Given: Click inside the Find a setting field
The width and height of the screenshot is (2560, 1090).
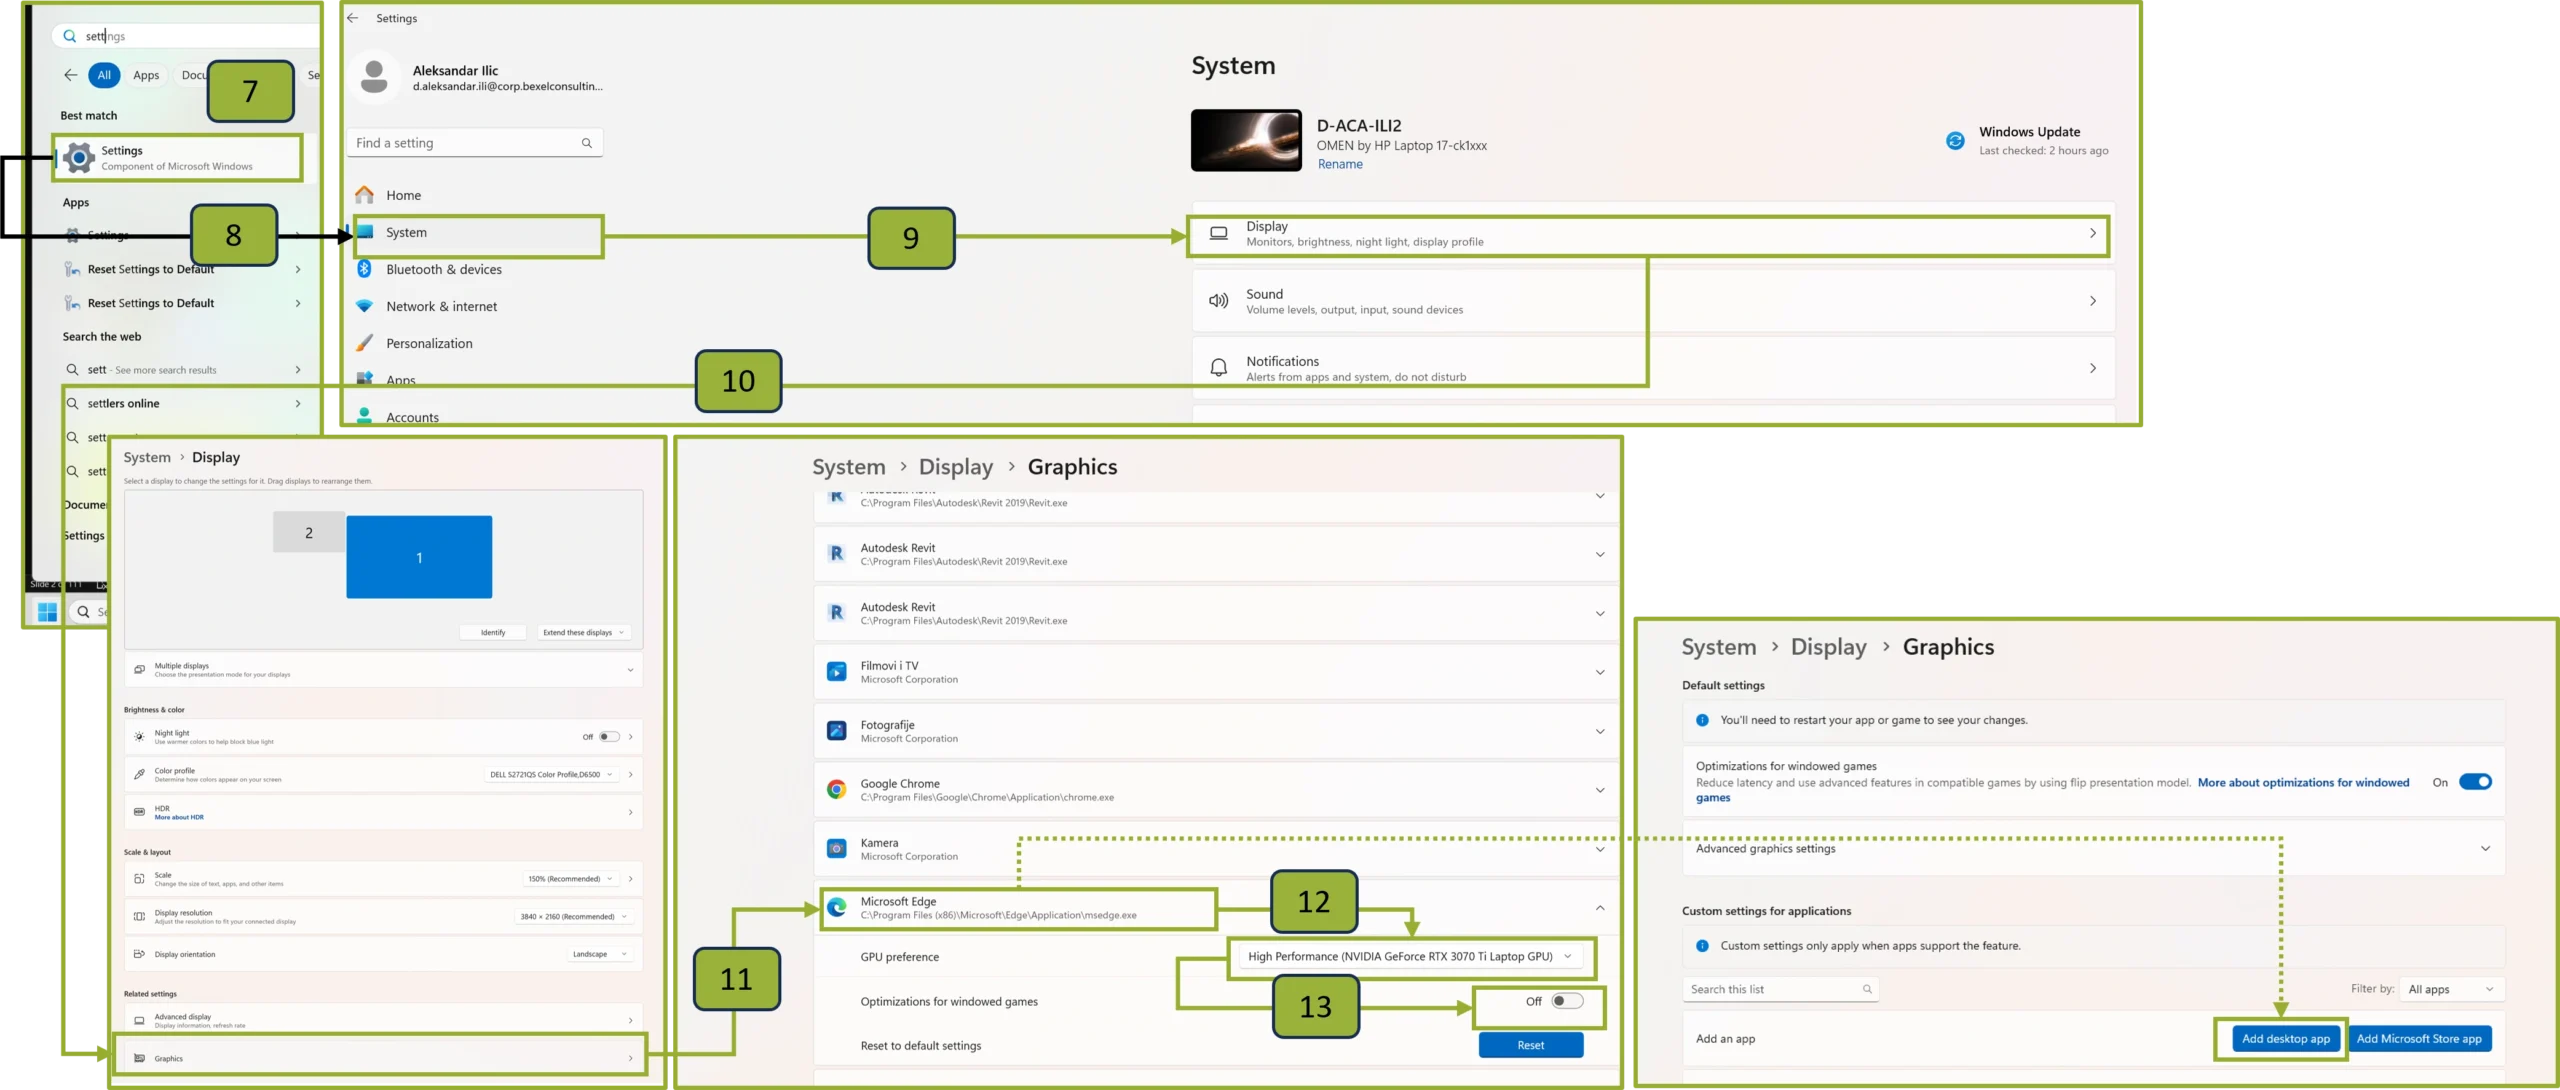Looking at the screenshot, I should click(475, 143).
